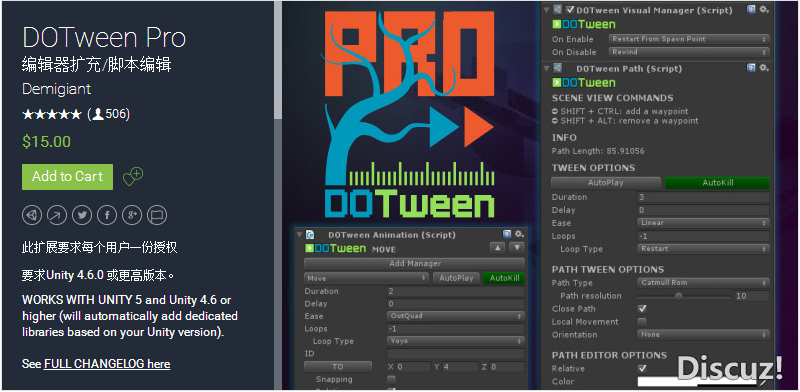The image size is (800, 392).
Task: Click the Unity share icon
Action: 32,215
